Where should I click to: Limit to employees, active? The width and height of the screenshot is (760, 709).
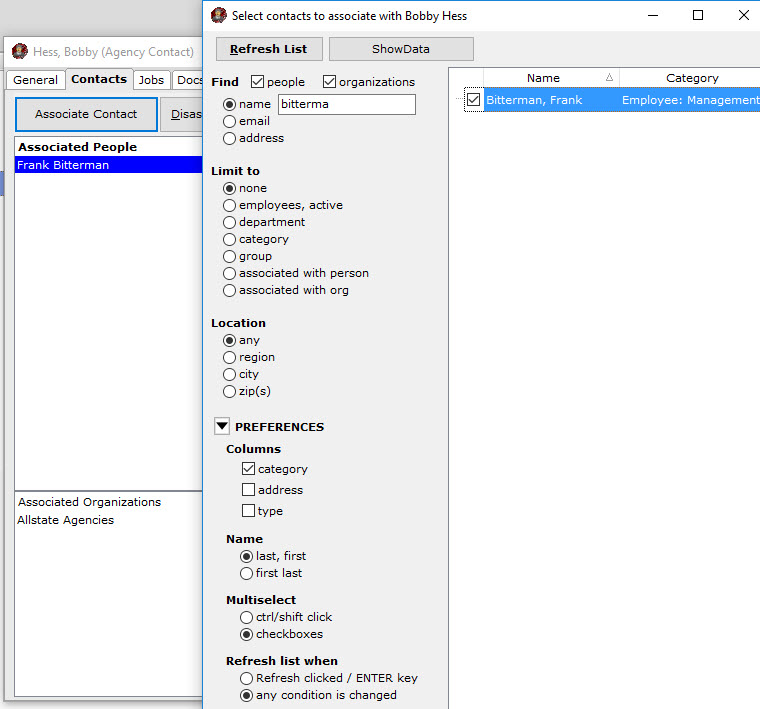[229, 205]
